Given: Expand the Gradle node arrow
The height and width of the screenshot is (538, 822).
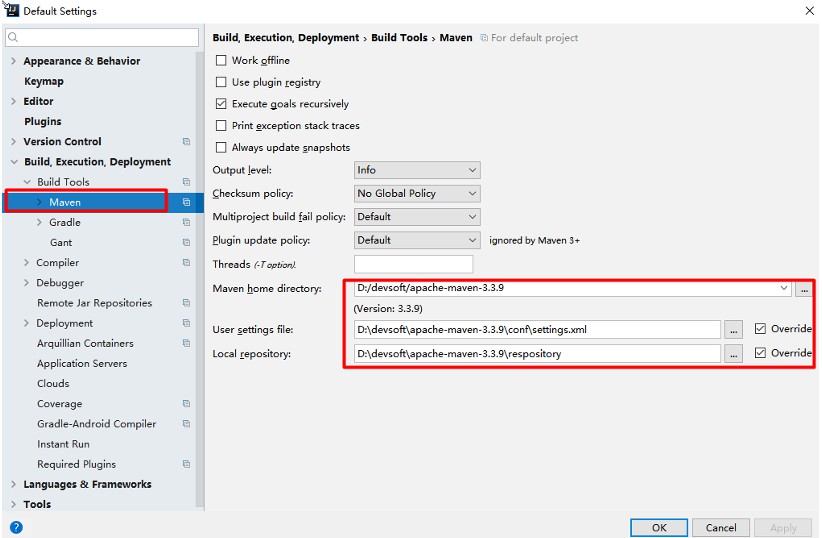Looking at the screenshot, I should [x=39, y=222].
